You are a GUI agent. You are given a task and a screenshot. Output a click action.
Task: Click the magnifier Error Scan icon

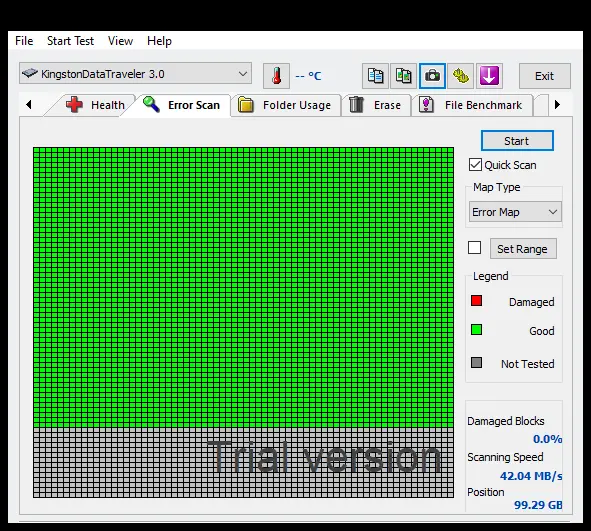click(x=152, y=104)
